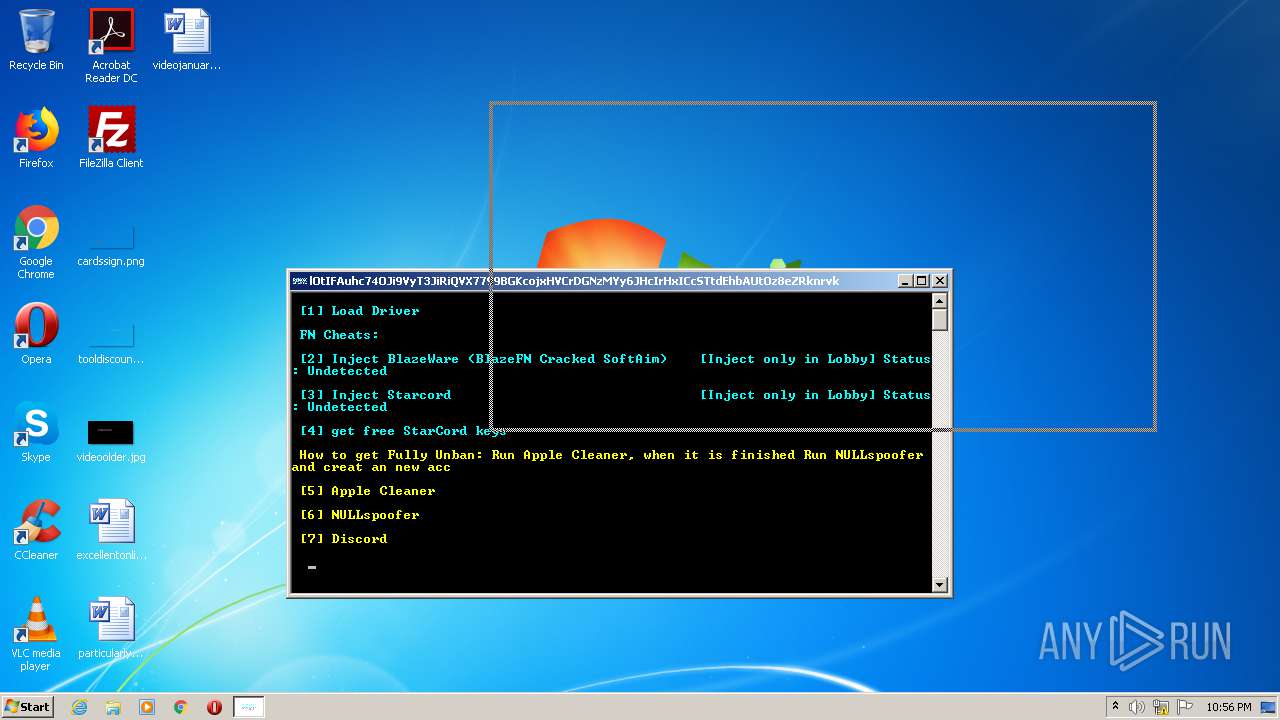Close the console window
Viewport: 1280px width, 720px height.
(939, 281)
